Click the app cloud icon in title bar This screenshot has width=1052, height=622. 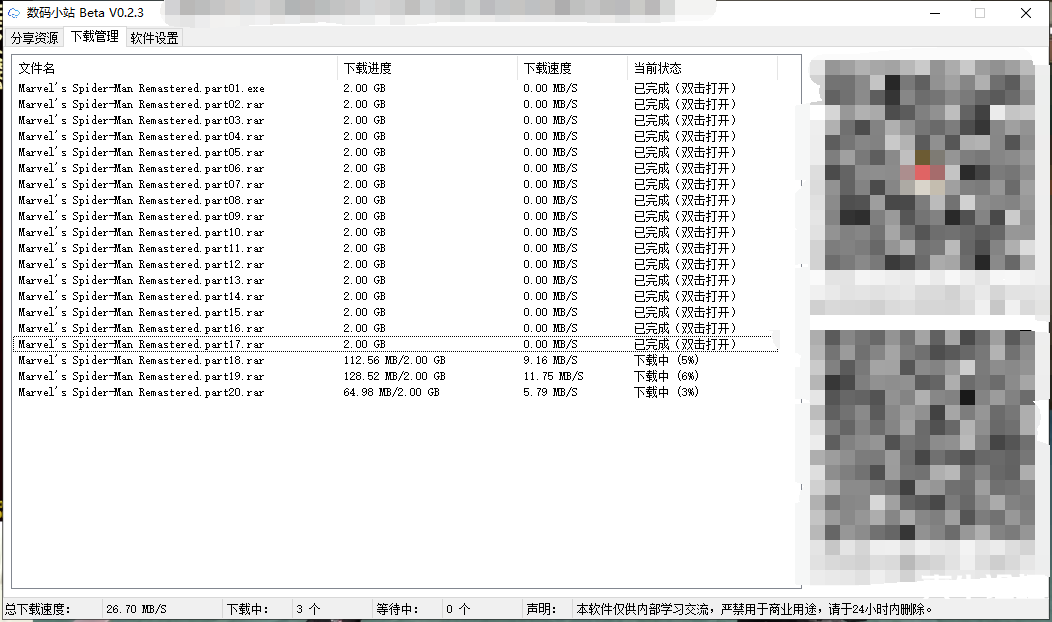13,13
